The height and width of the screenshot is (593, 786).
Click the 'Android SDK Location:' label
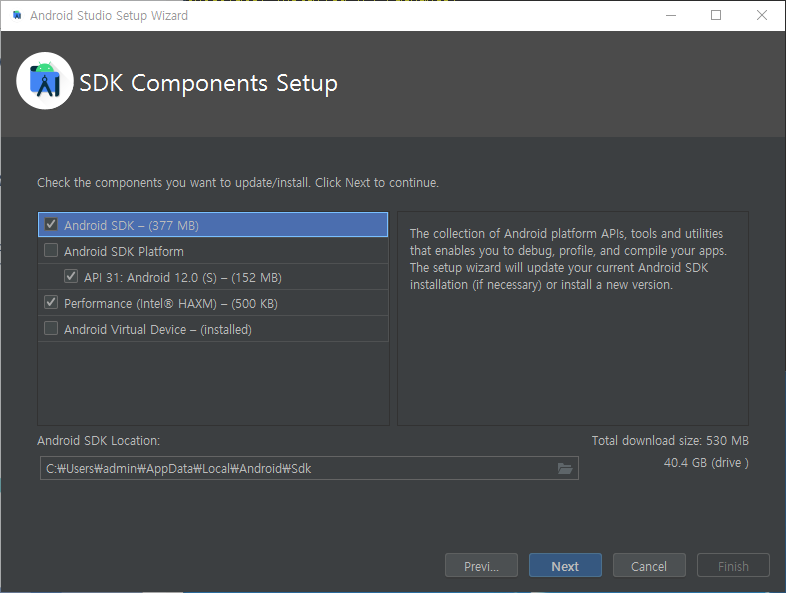[98, 441]
